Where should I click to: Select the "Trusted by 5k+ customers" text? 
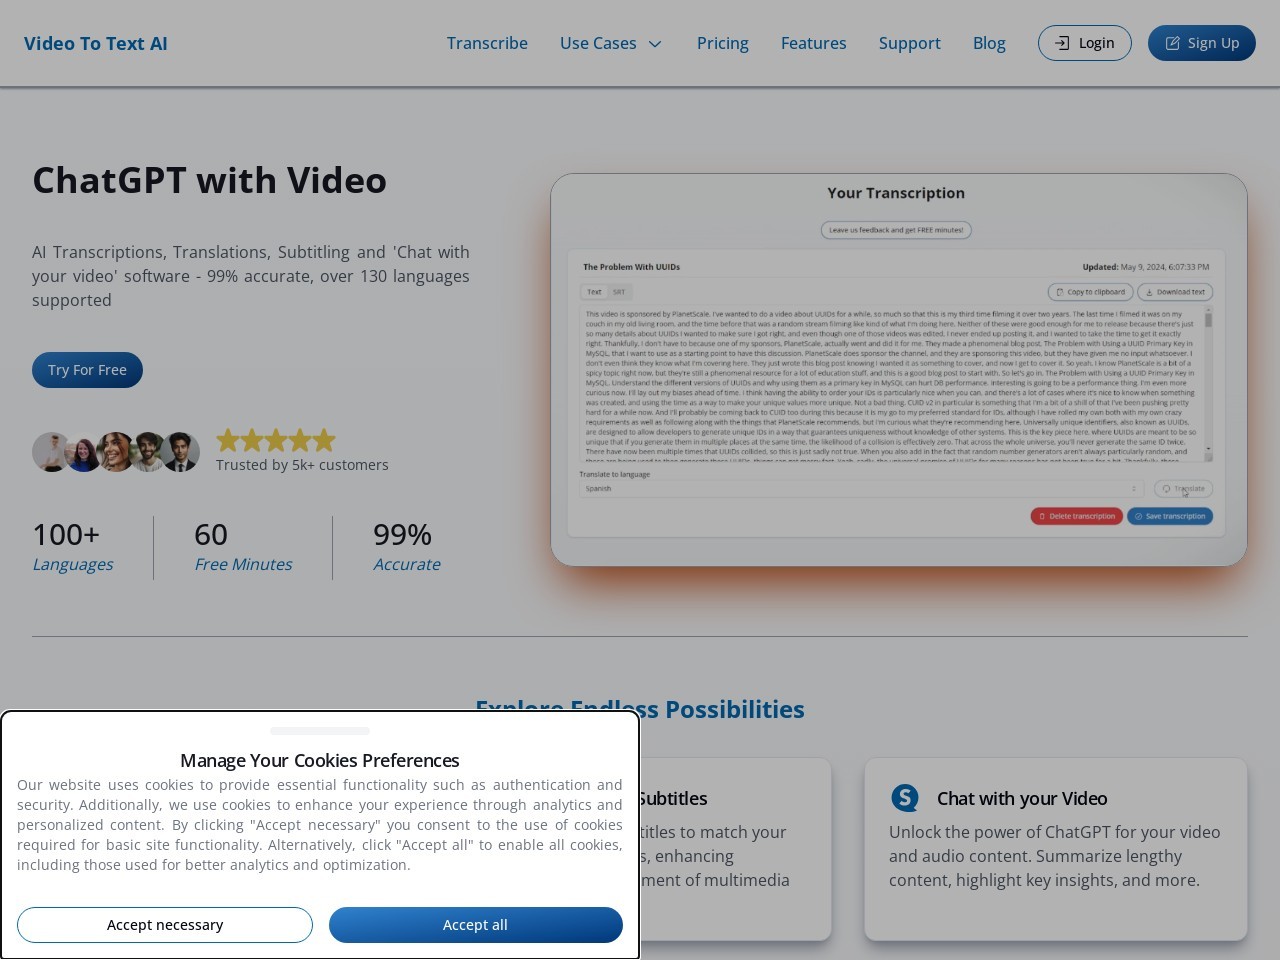click(302, 465)
